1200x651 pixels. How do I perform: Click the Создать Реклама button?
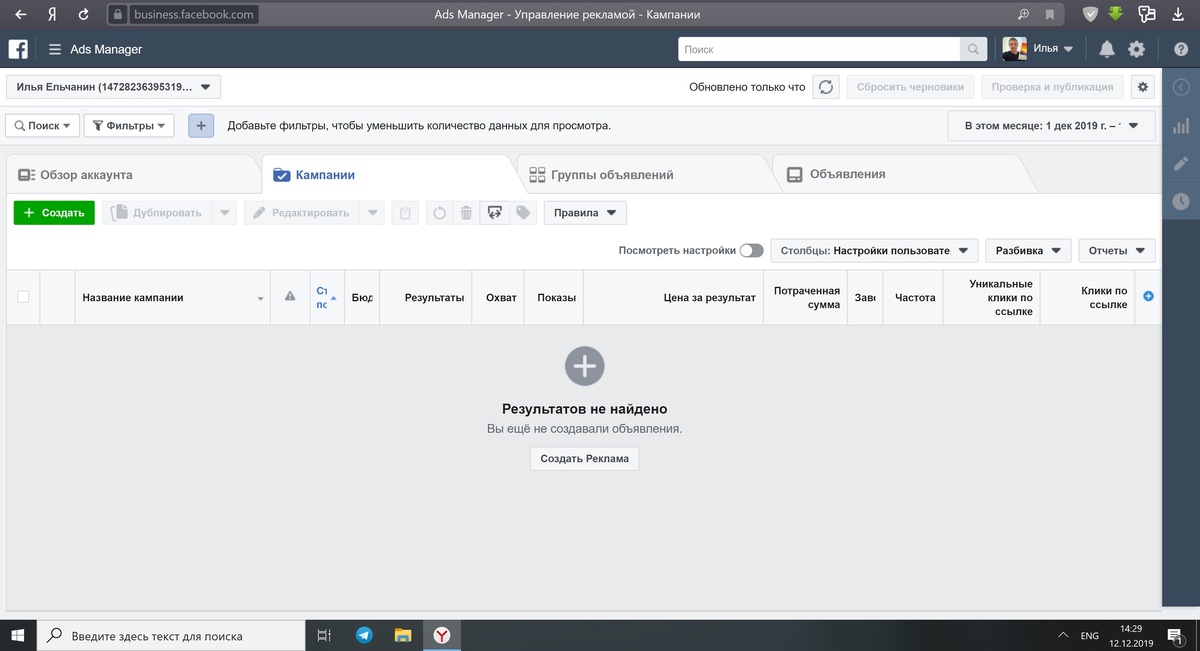pyautogui.click(x=584, y=459)
